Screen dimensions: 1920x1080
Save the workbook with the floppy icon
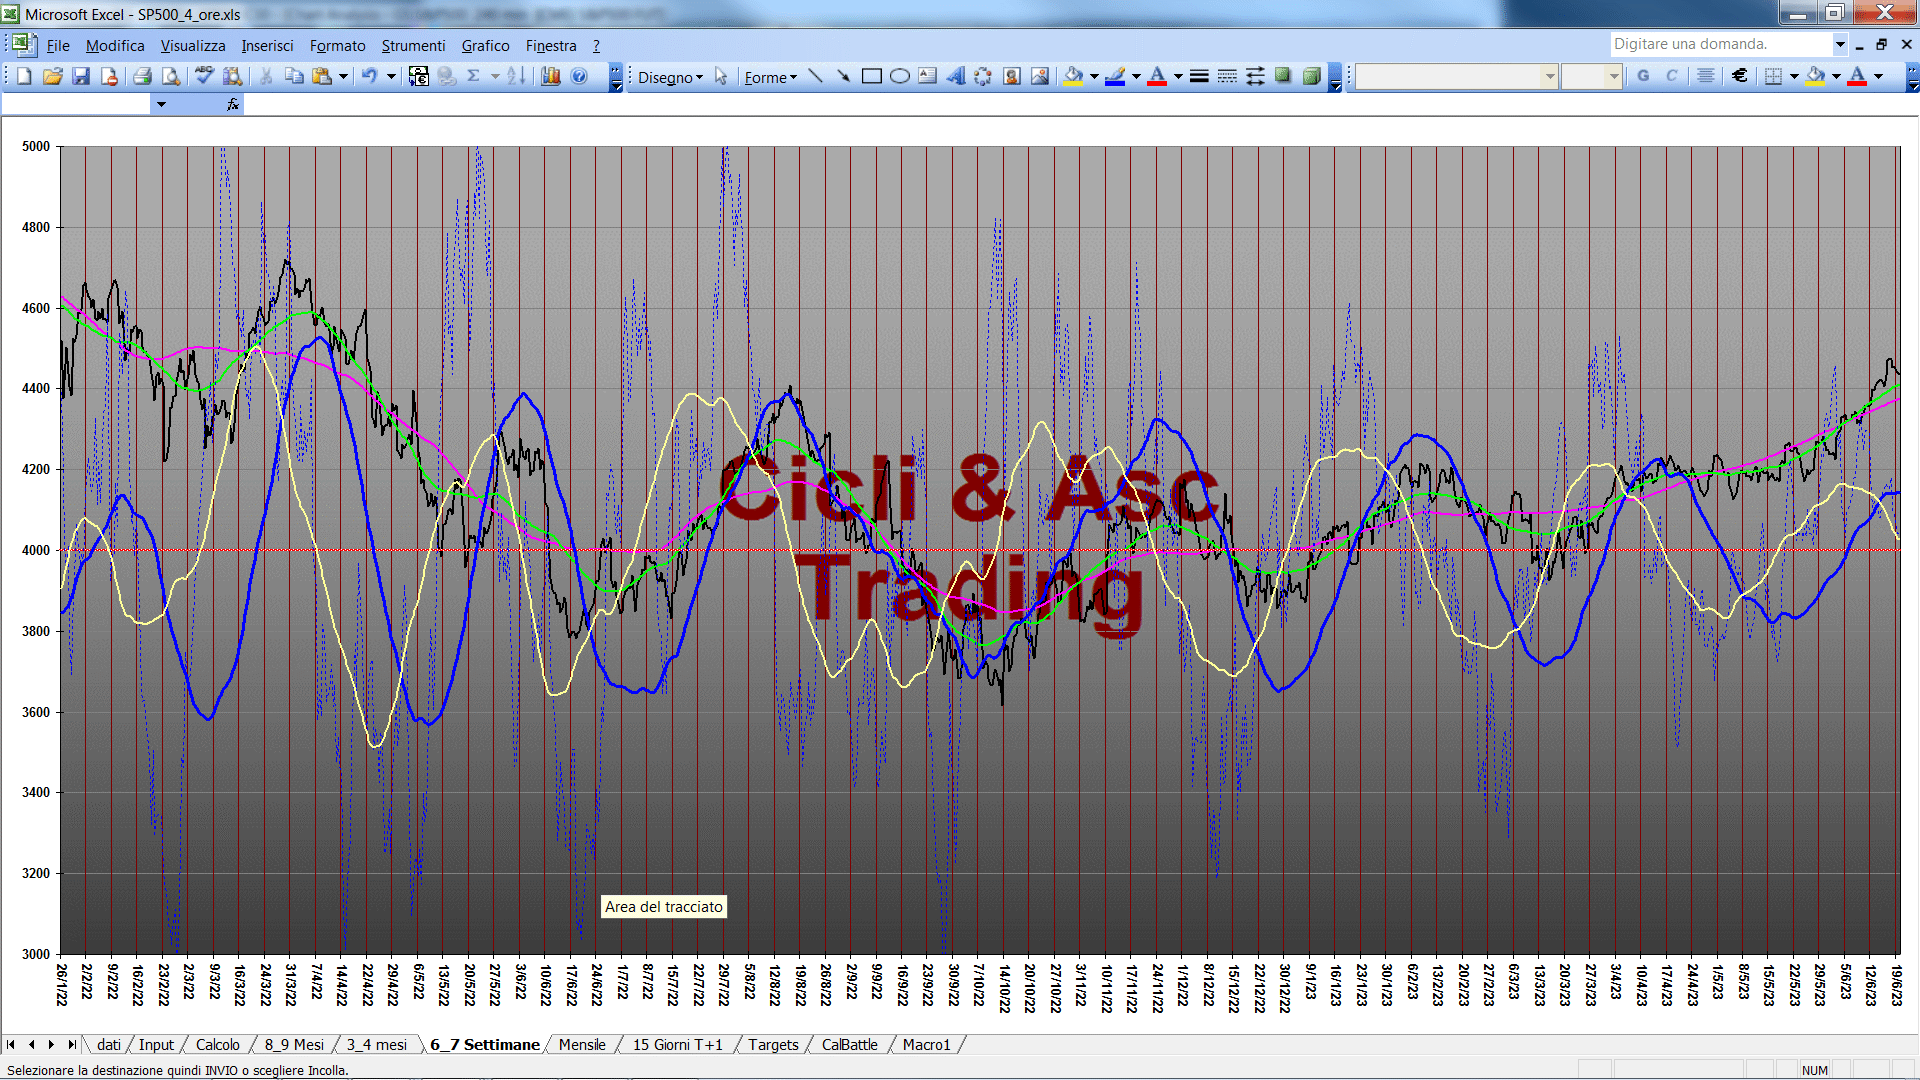click(81, 76)
